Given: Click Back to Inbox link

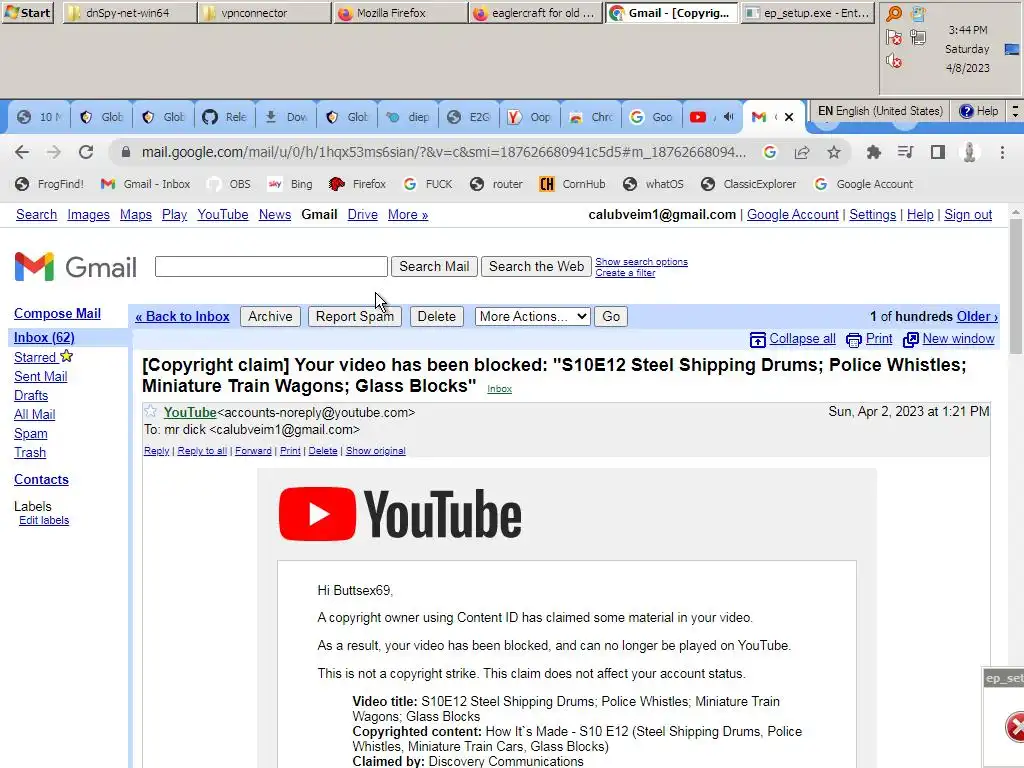Looking at the screenshot, I should pyautogui.click(x=182, y=317).
